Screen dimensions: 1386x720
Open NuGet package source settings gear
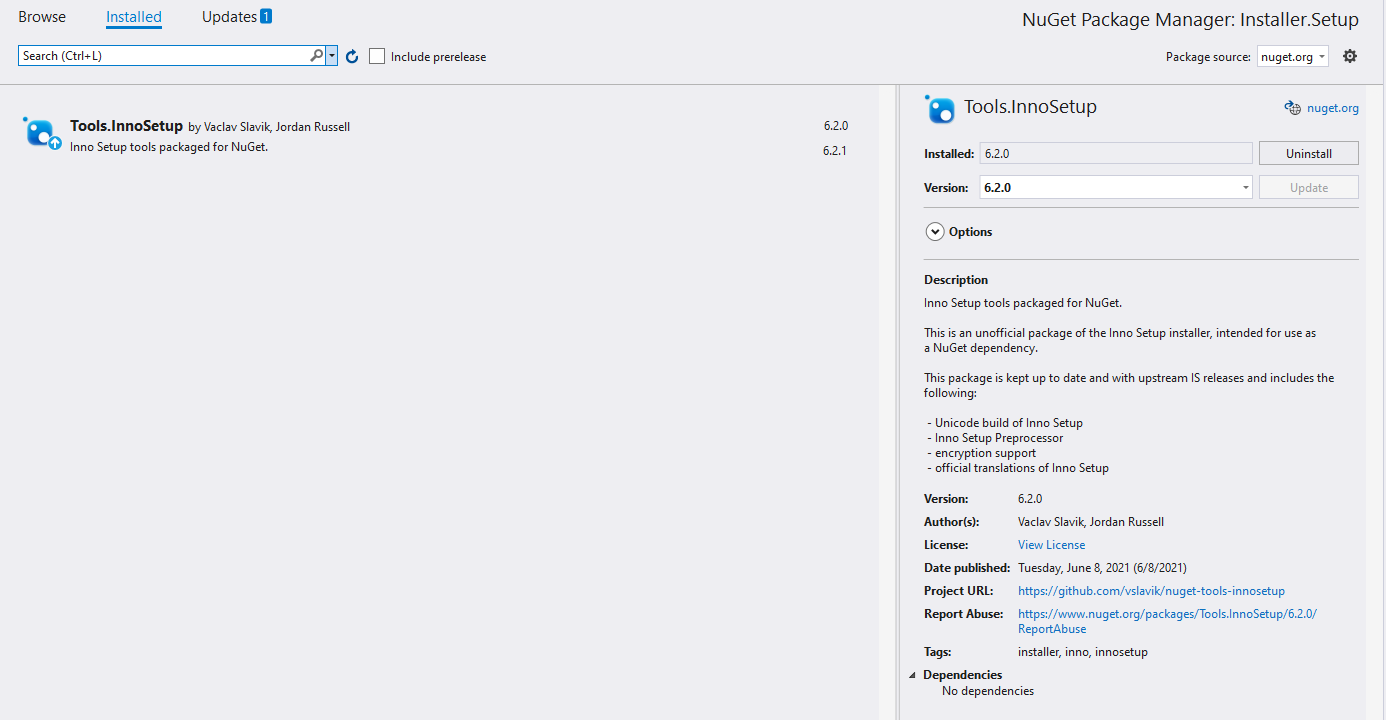pos(1350,56)
